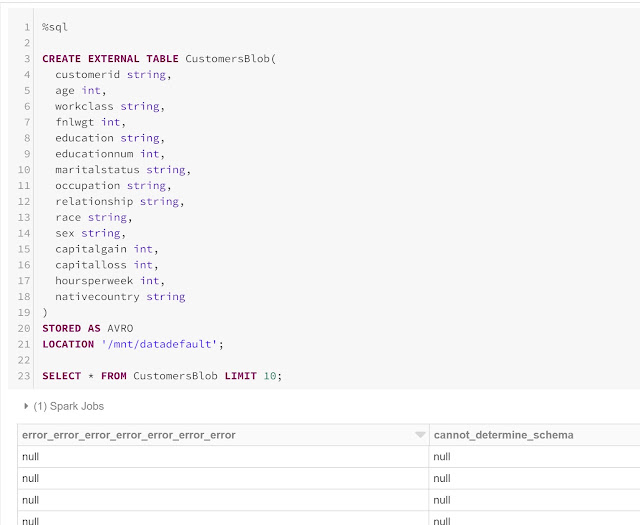This screenshot has height=525, width=640.
Task: Click the error_error_error_error_error_error_error column header text
Action: point(129,435)
